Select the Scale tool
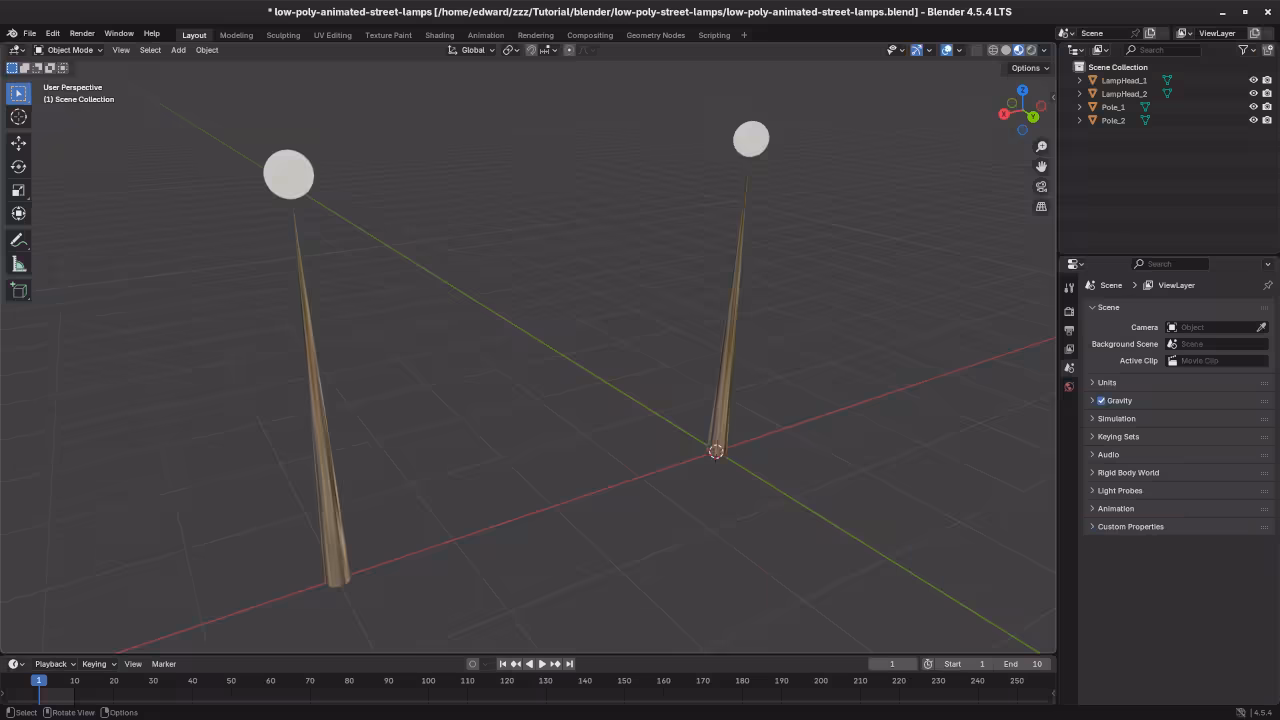1280x720 pixels. pos(18,189)
